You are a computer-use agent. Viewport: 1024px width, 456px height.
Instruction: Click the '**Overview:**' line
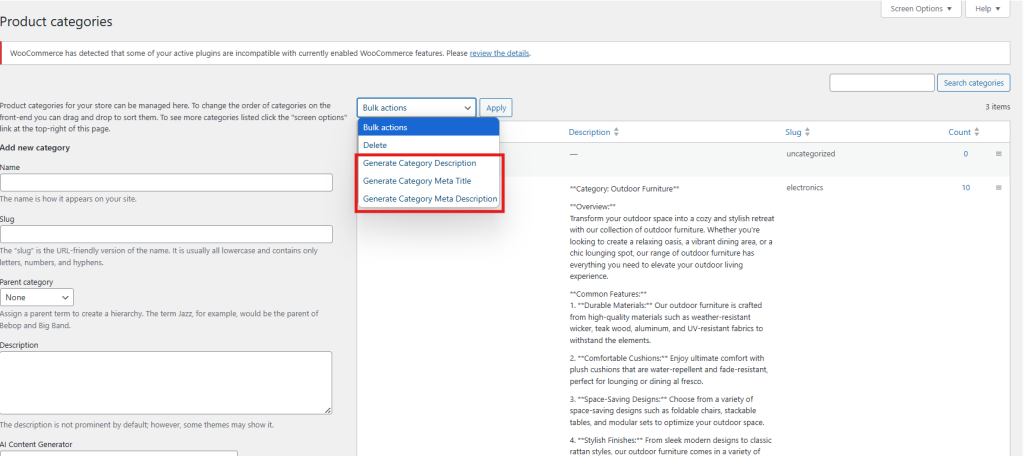click(x=592, y=205)
